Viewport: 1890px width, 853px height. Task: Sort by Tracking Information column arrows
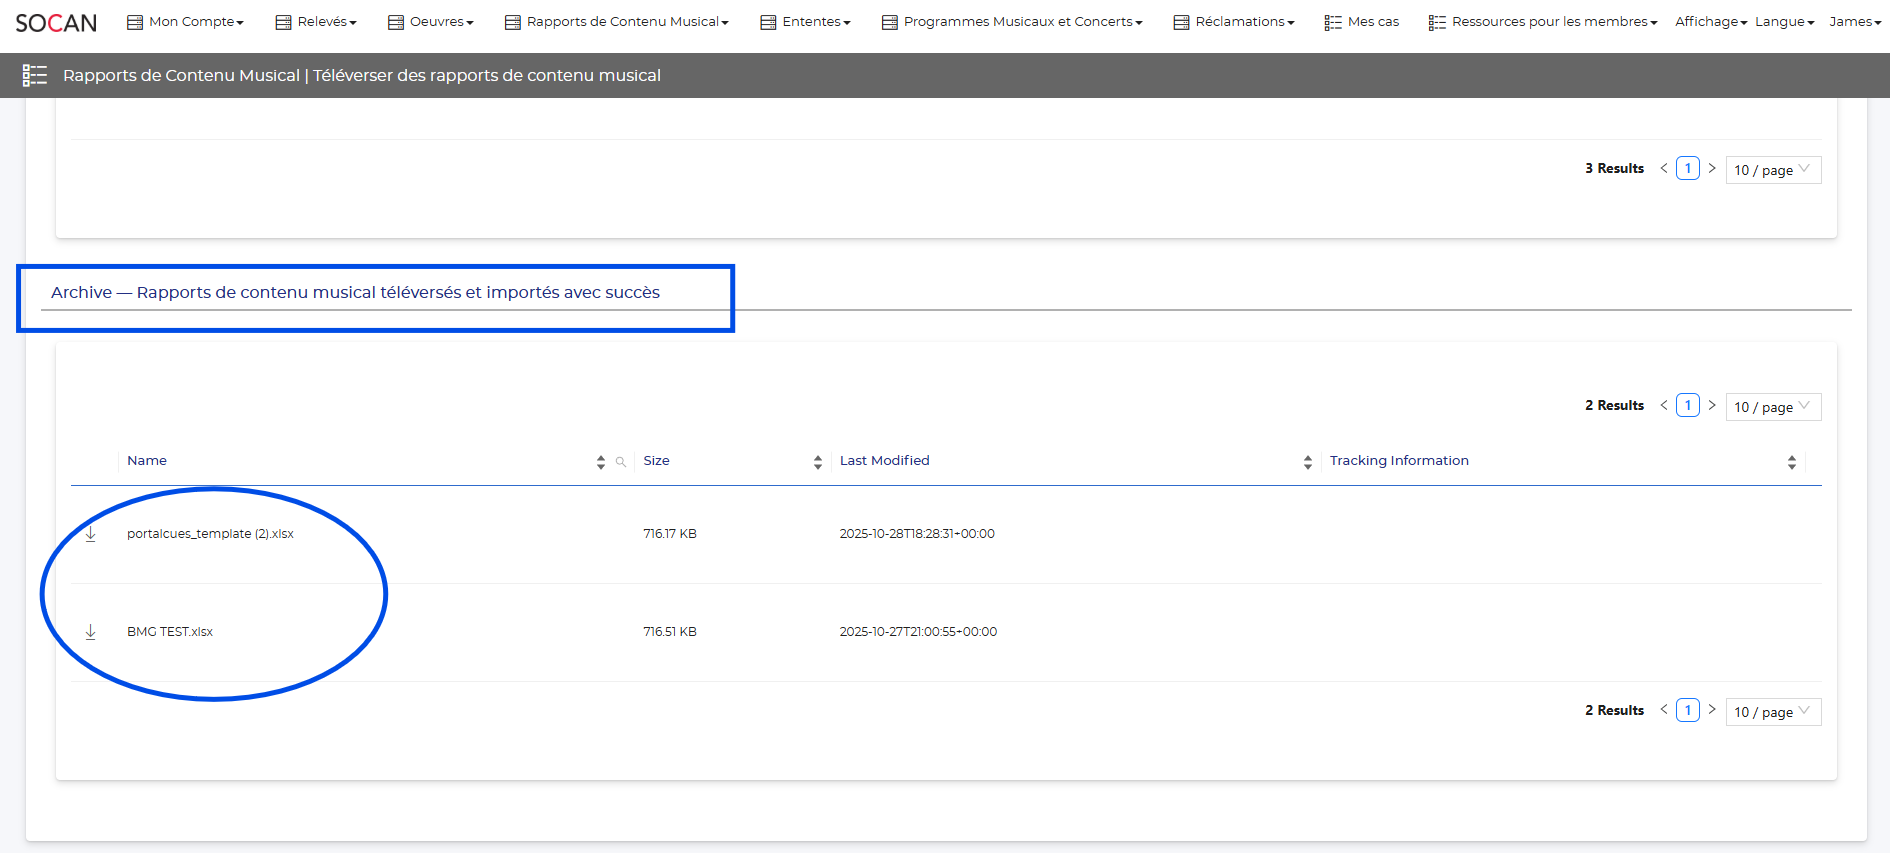[1791, 462]
